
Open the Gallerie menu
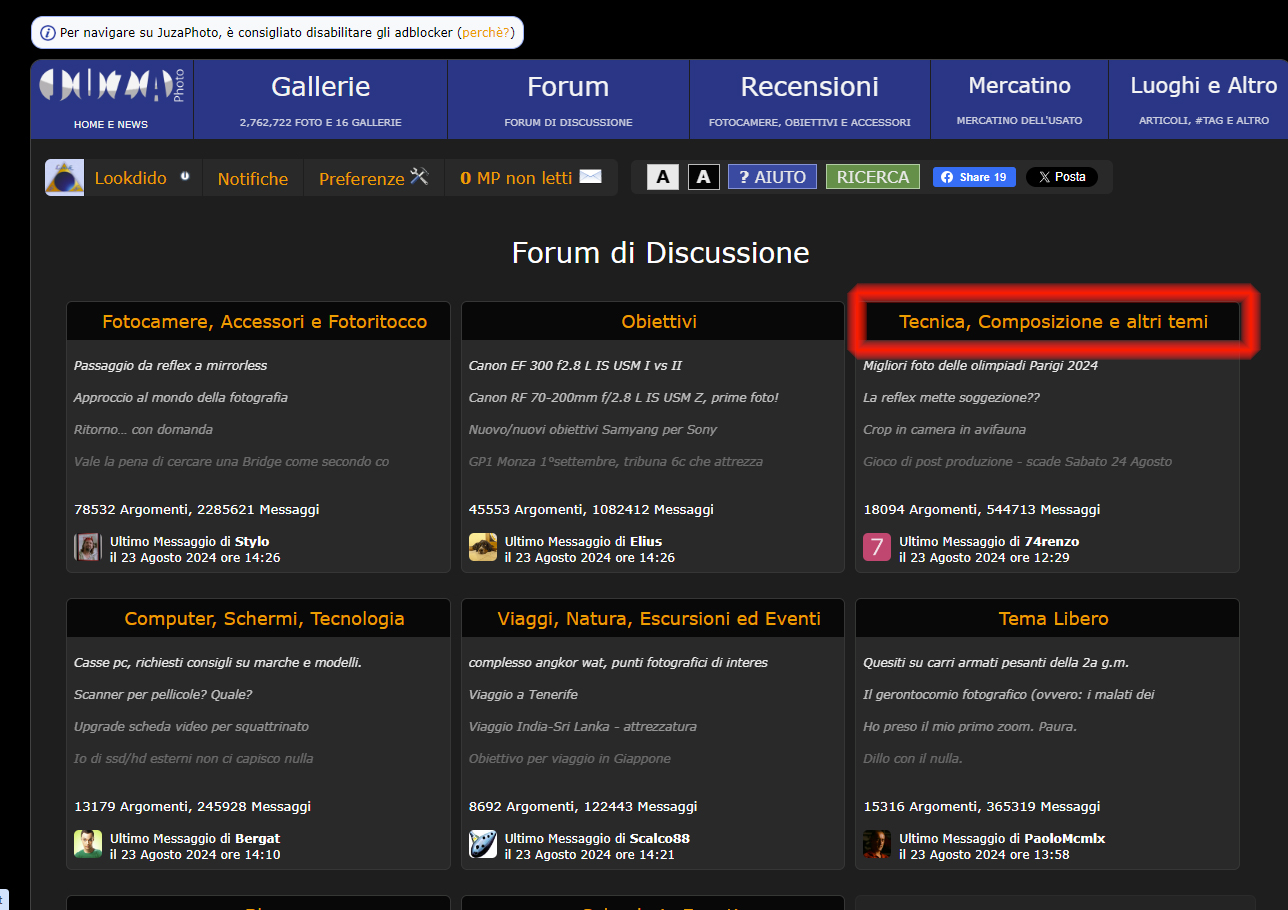[x=320, y=87]
